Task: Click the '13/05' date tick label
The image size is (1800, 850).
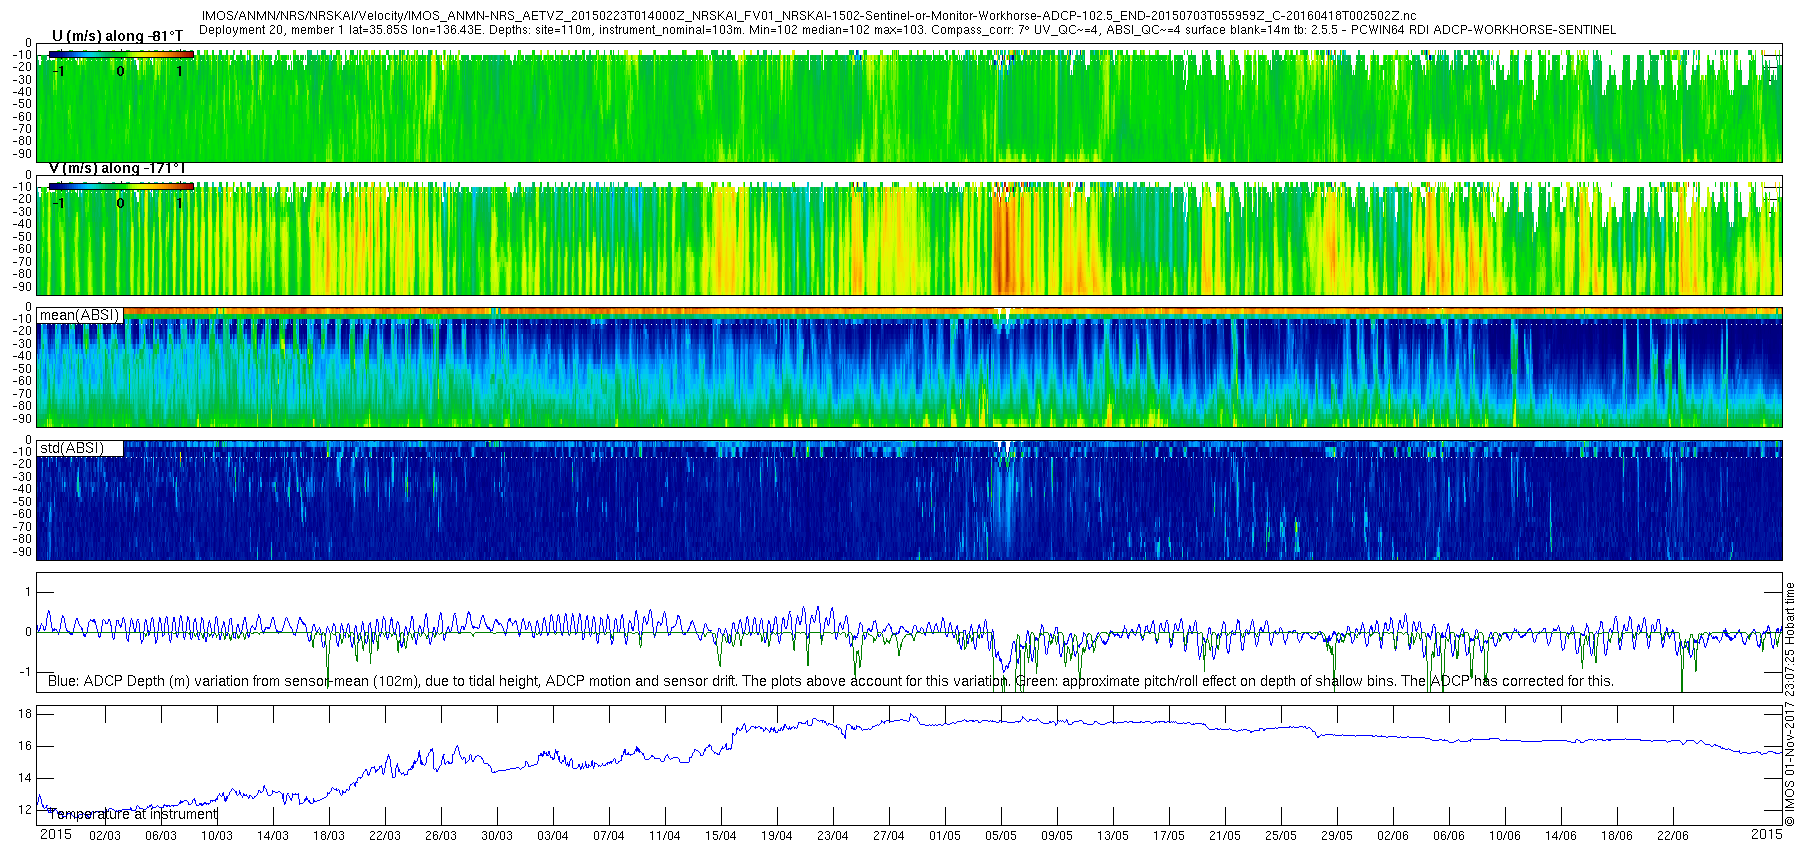Action: click(1113, 836)
